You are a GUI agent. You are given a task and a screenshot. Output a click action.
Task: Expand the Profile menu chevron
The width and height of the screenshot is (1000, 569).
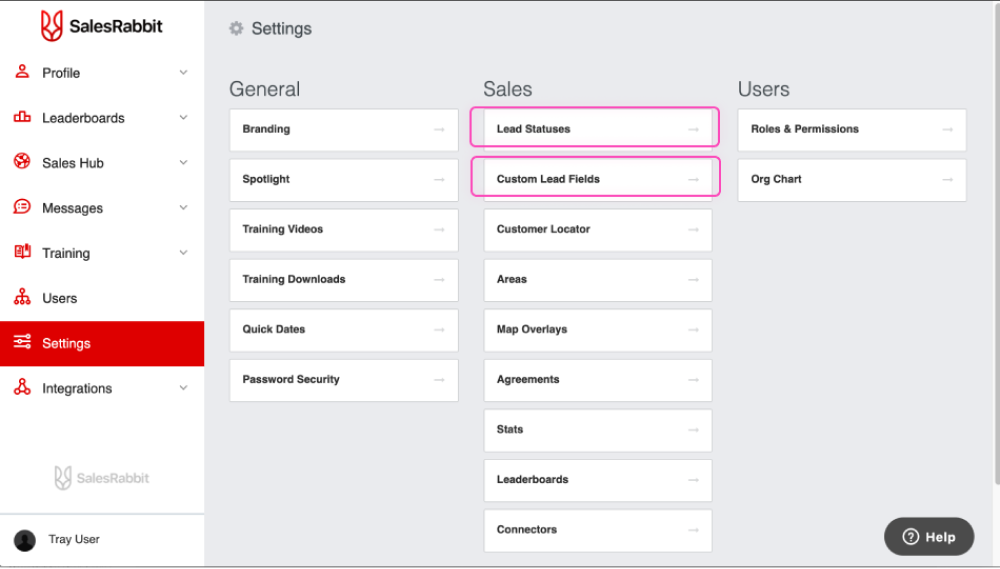183,72
